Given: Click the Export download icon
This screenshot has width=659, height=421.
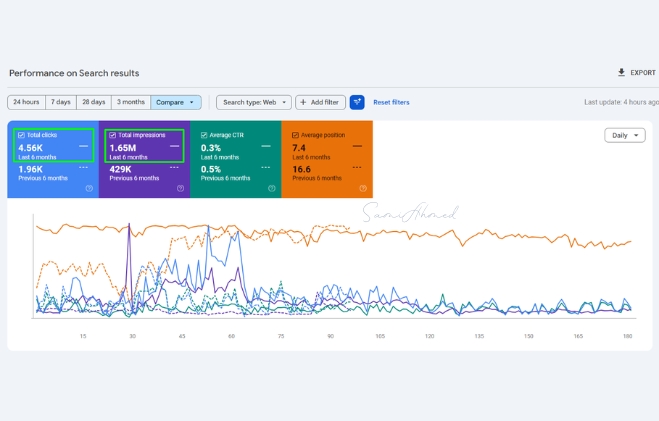Looking at the screenshot, I should [621, 72].
